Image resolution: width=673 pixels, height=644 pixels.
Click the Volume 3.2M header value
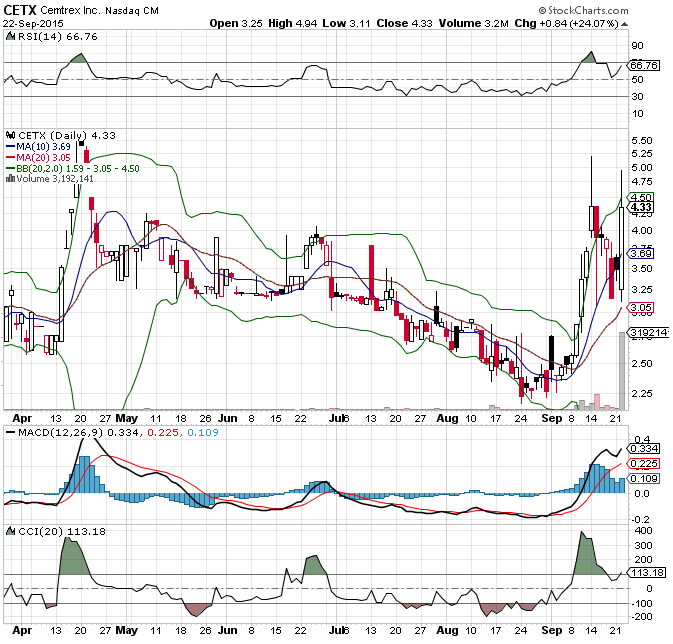(473, 24)
